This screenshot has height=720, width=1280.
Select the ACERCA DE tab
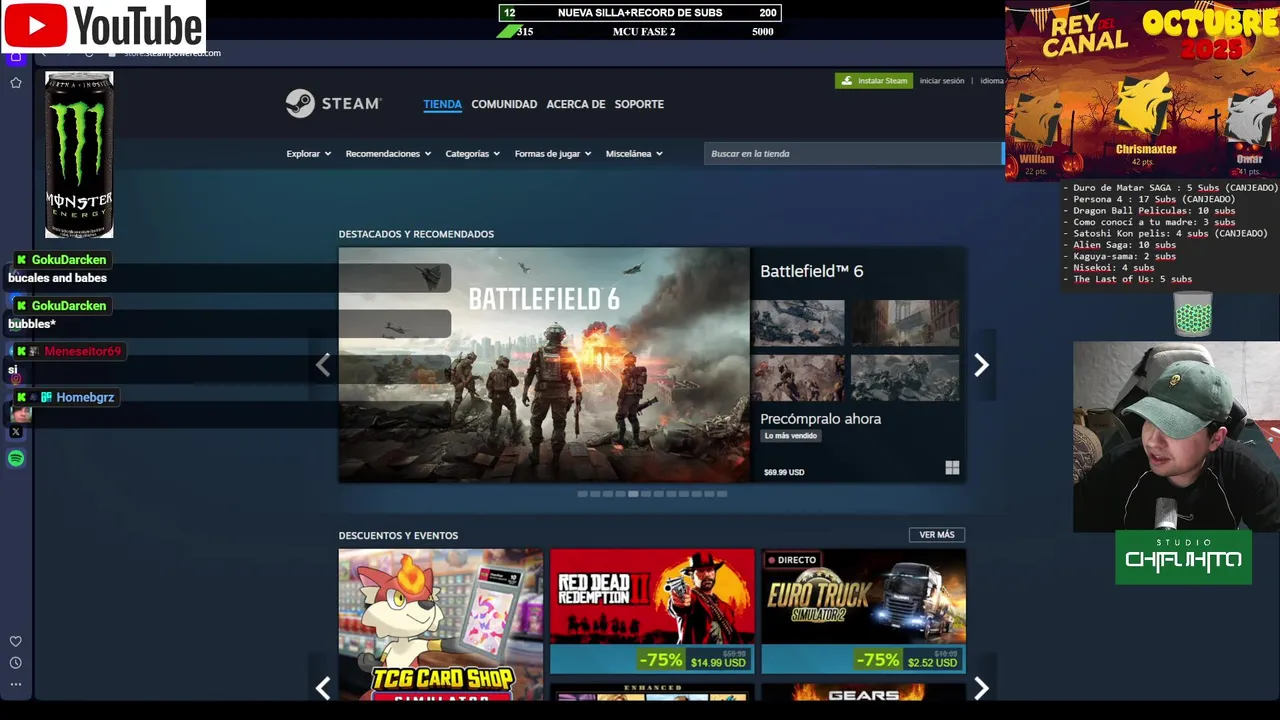click(x=576, y=104)
